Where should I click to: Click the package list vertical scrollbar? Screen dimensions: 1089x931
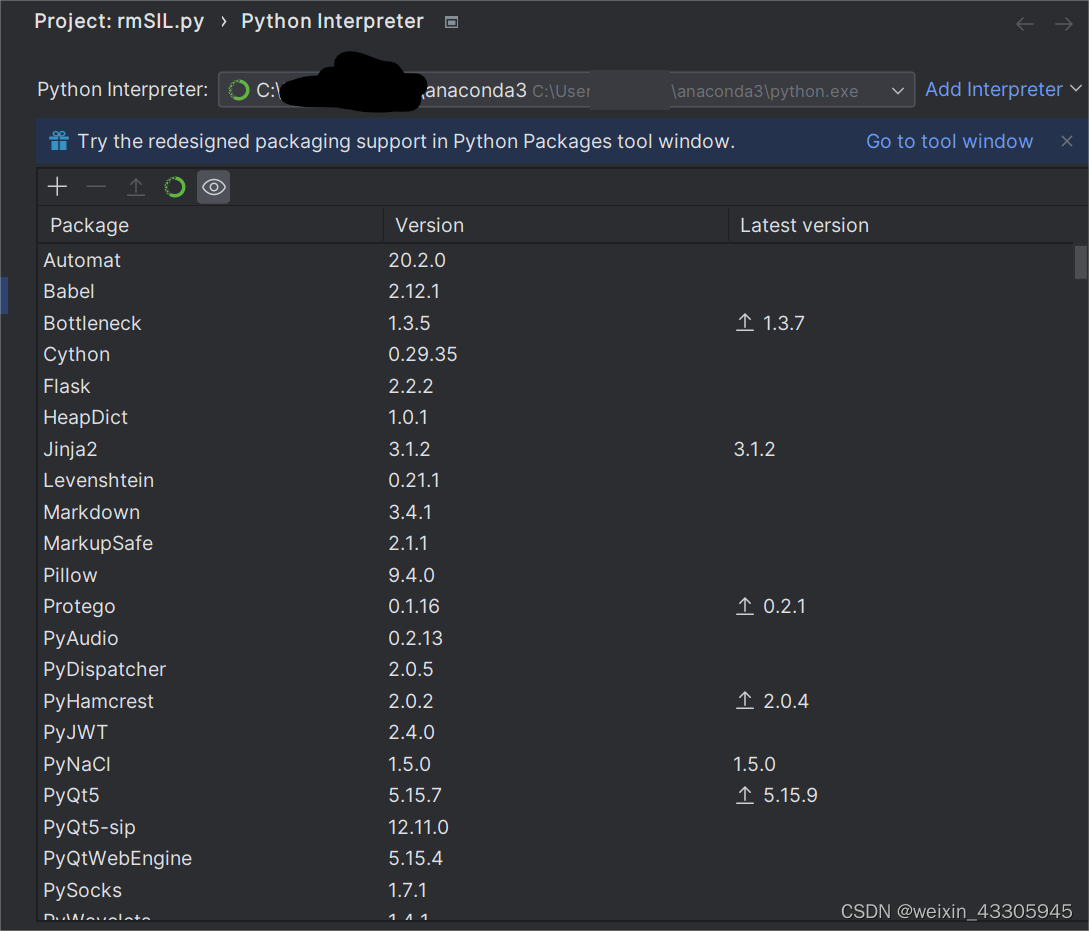click(x=1081, y=262)
